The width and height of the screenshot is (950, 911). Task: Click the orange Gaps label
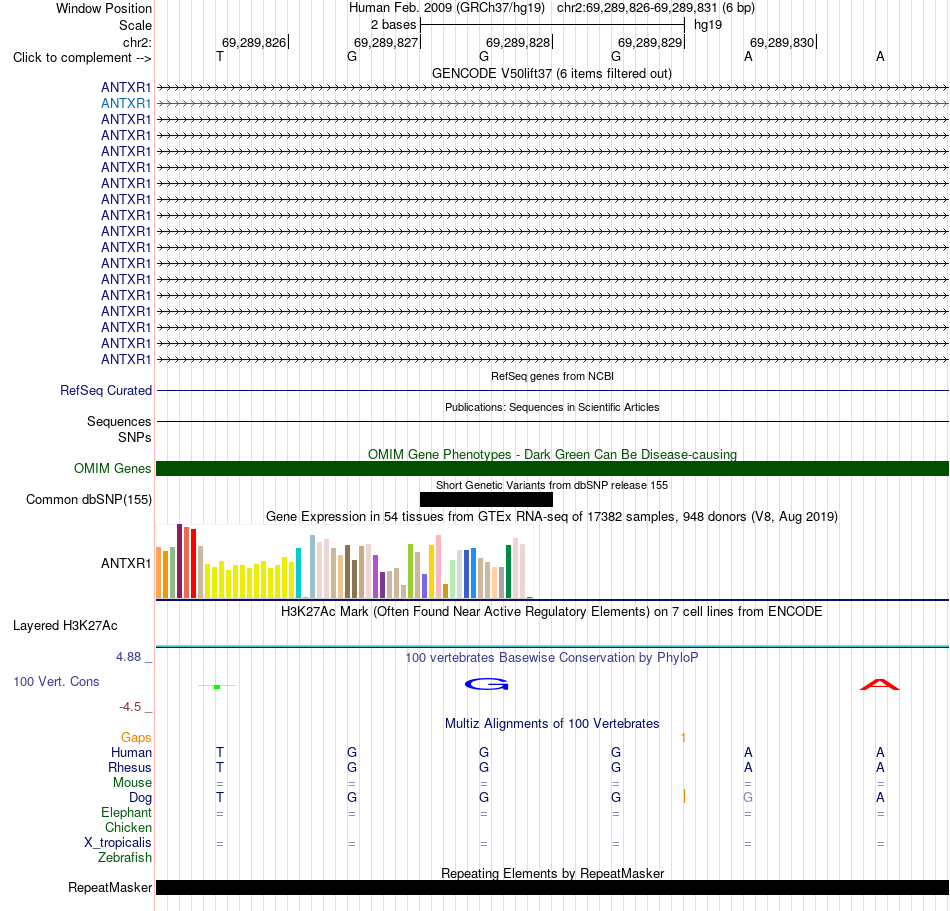click(x=136, y=738)
